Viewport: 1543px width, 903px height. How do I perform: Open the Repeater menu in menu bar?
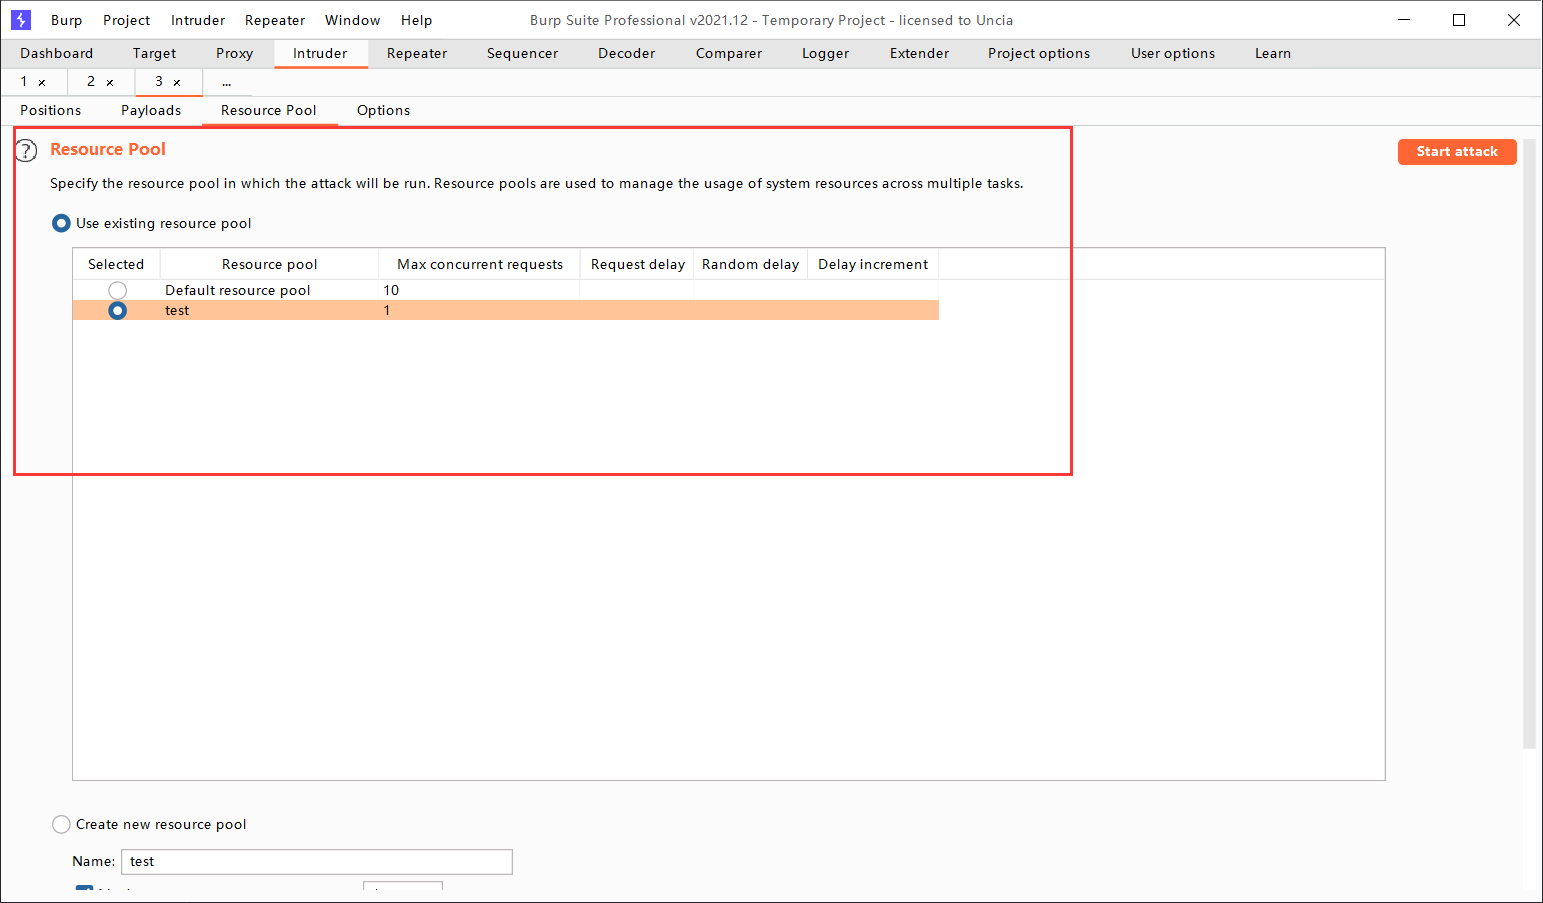click(275, 20)
